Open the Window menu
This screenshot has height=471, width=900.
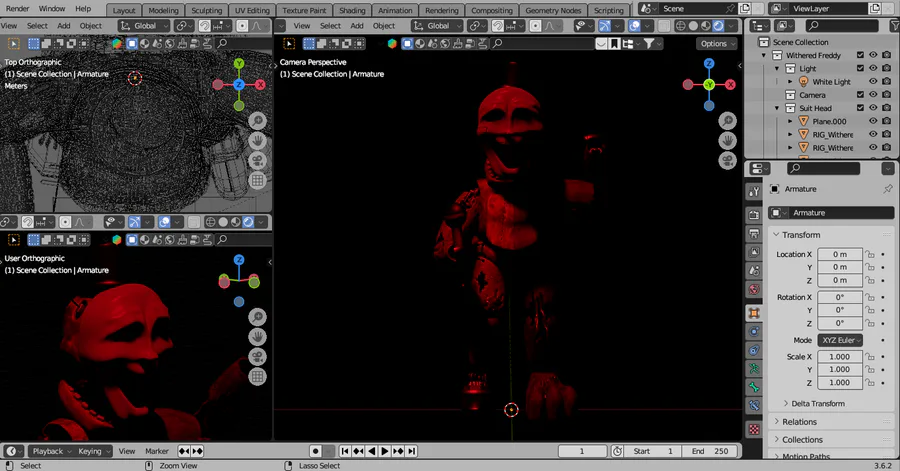click(52, 9)
